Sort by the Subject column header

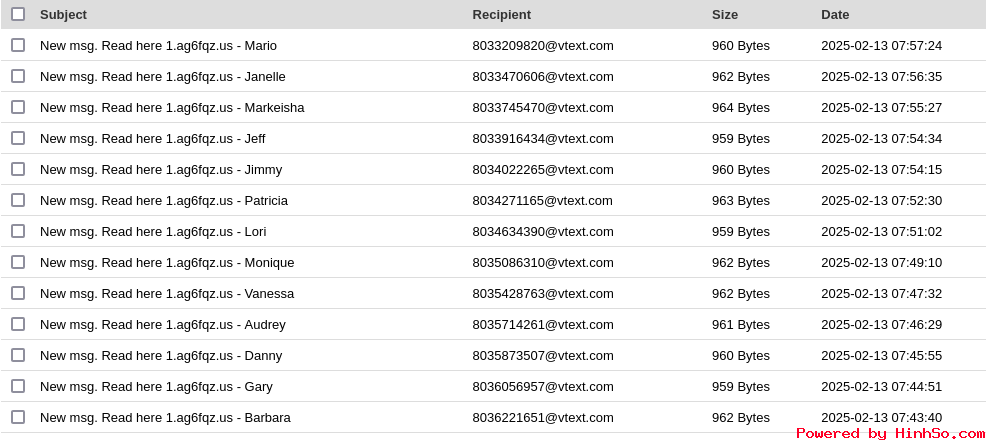point(63,14)
